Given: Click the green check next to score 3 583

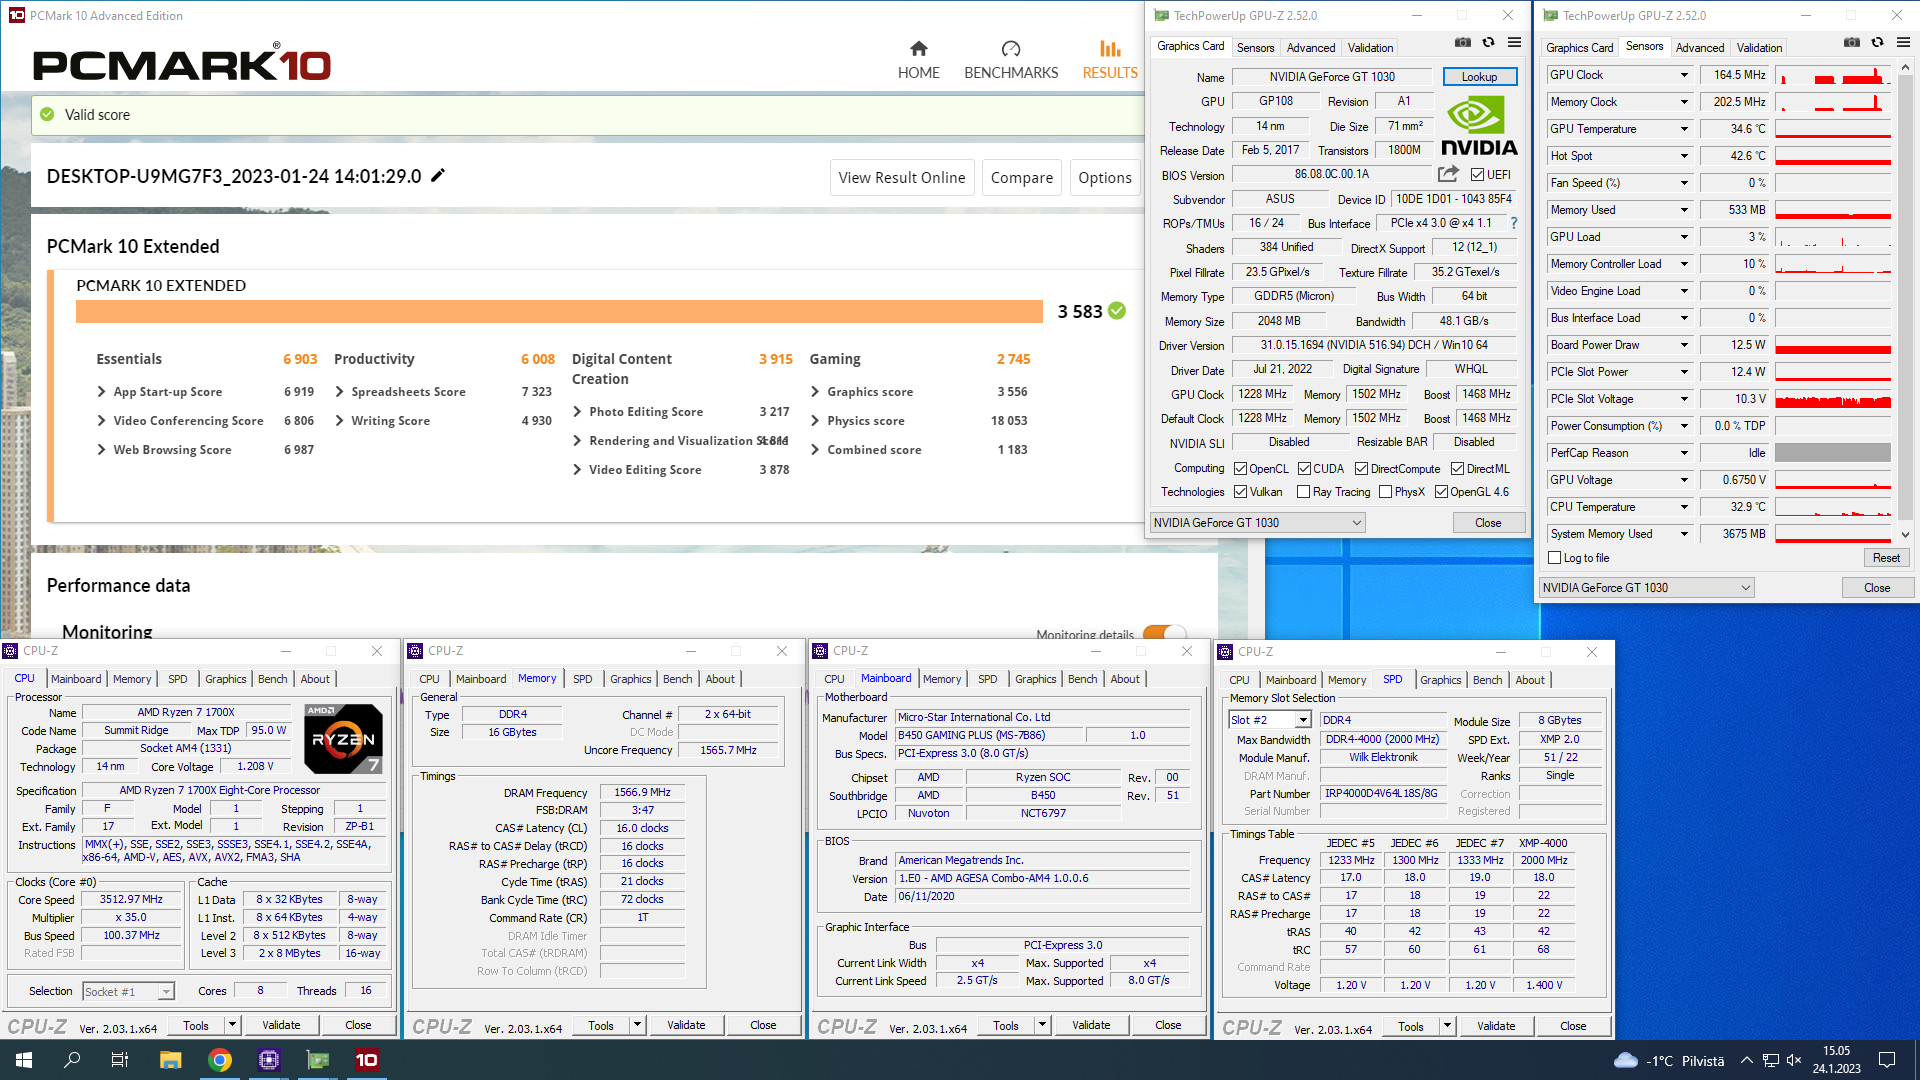Looking at the screenshot, I should click(x=1117, y=311).
